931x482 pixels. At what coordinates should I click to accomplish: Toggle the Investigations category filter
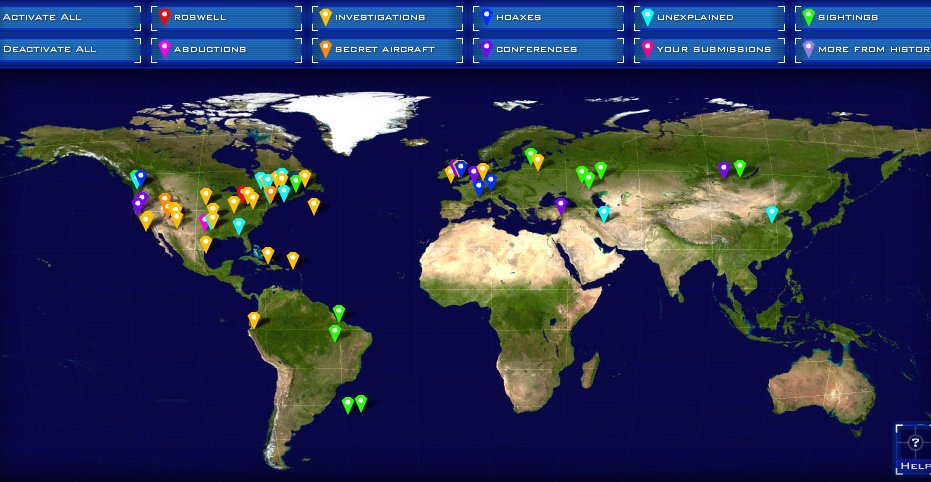click(387, 17)
